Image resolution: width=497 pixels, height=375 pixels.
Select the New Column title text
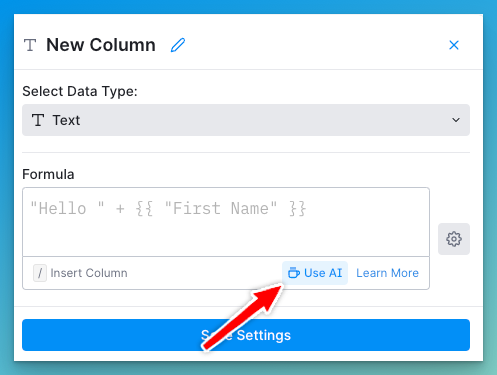pyautogui.click(x=101, y=45)
